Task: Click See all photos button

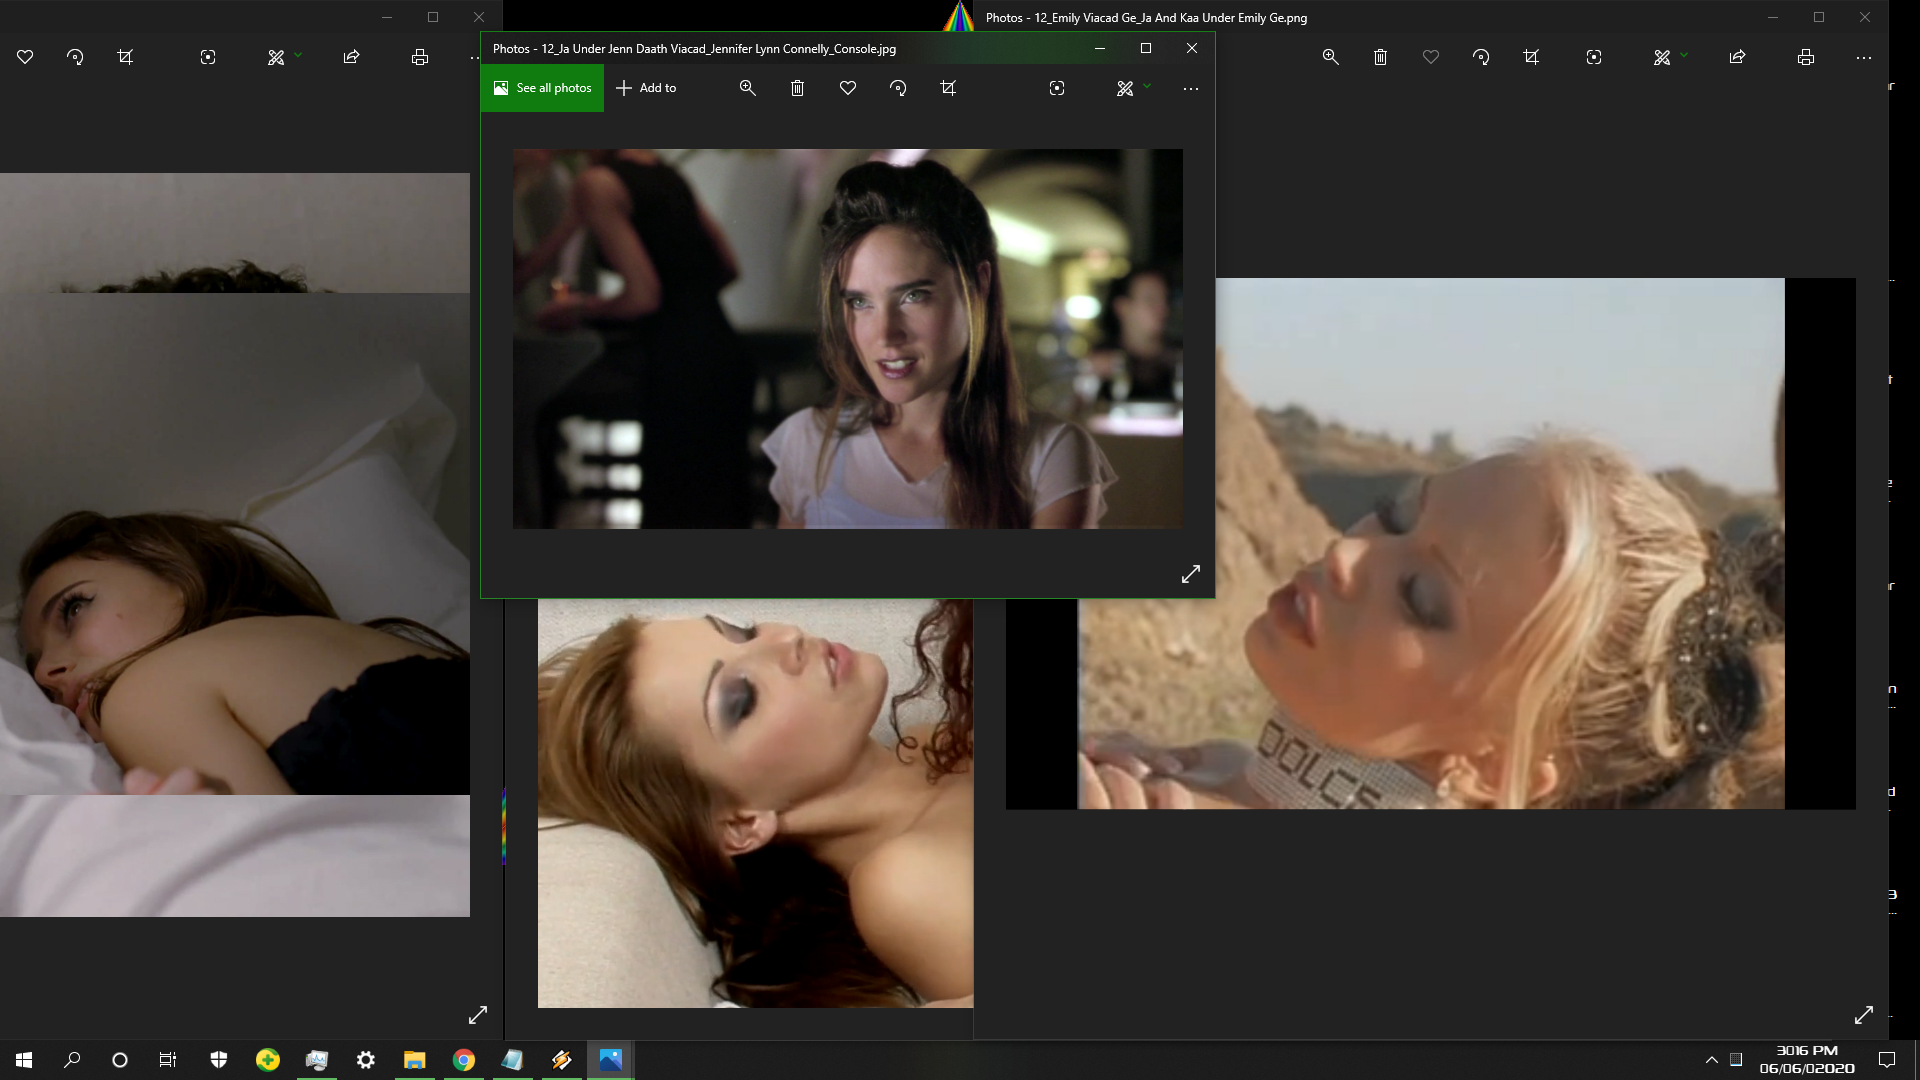Action: [542, 88]
